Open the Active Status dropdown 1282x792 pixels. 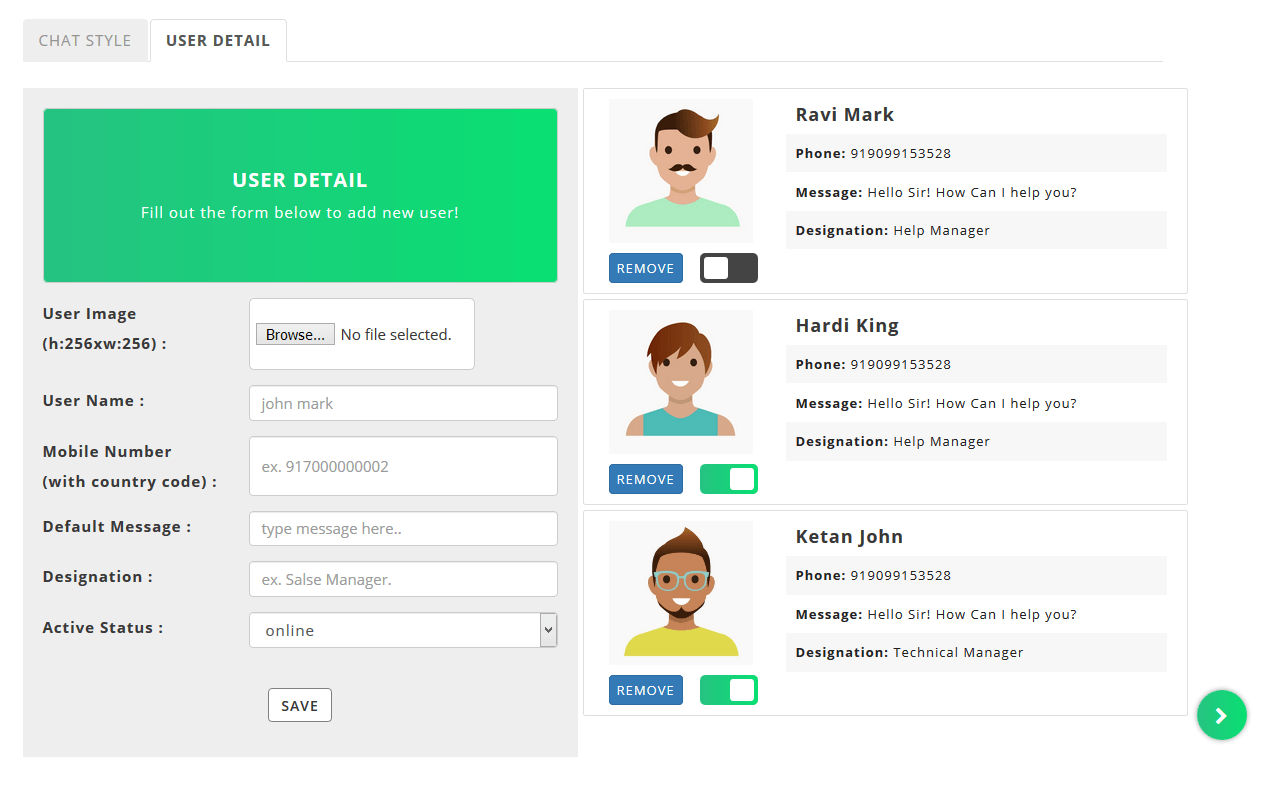click(x=402, y=630)
